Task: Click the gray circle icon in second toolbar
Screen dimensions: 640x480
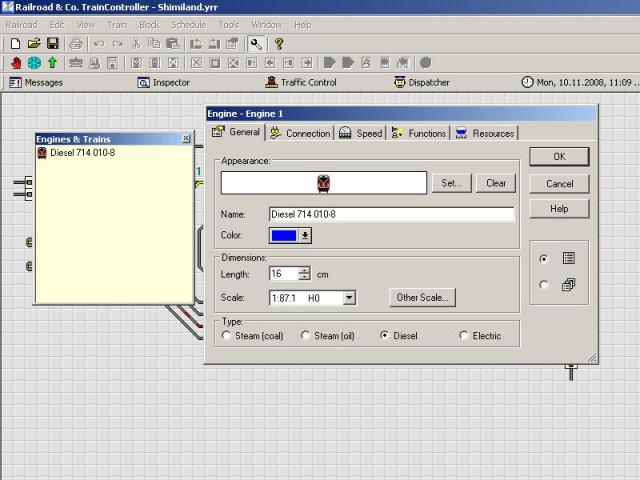Action: coord(425,63)
